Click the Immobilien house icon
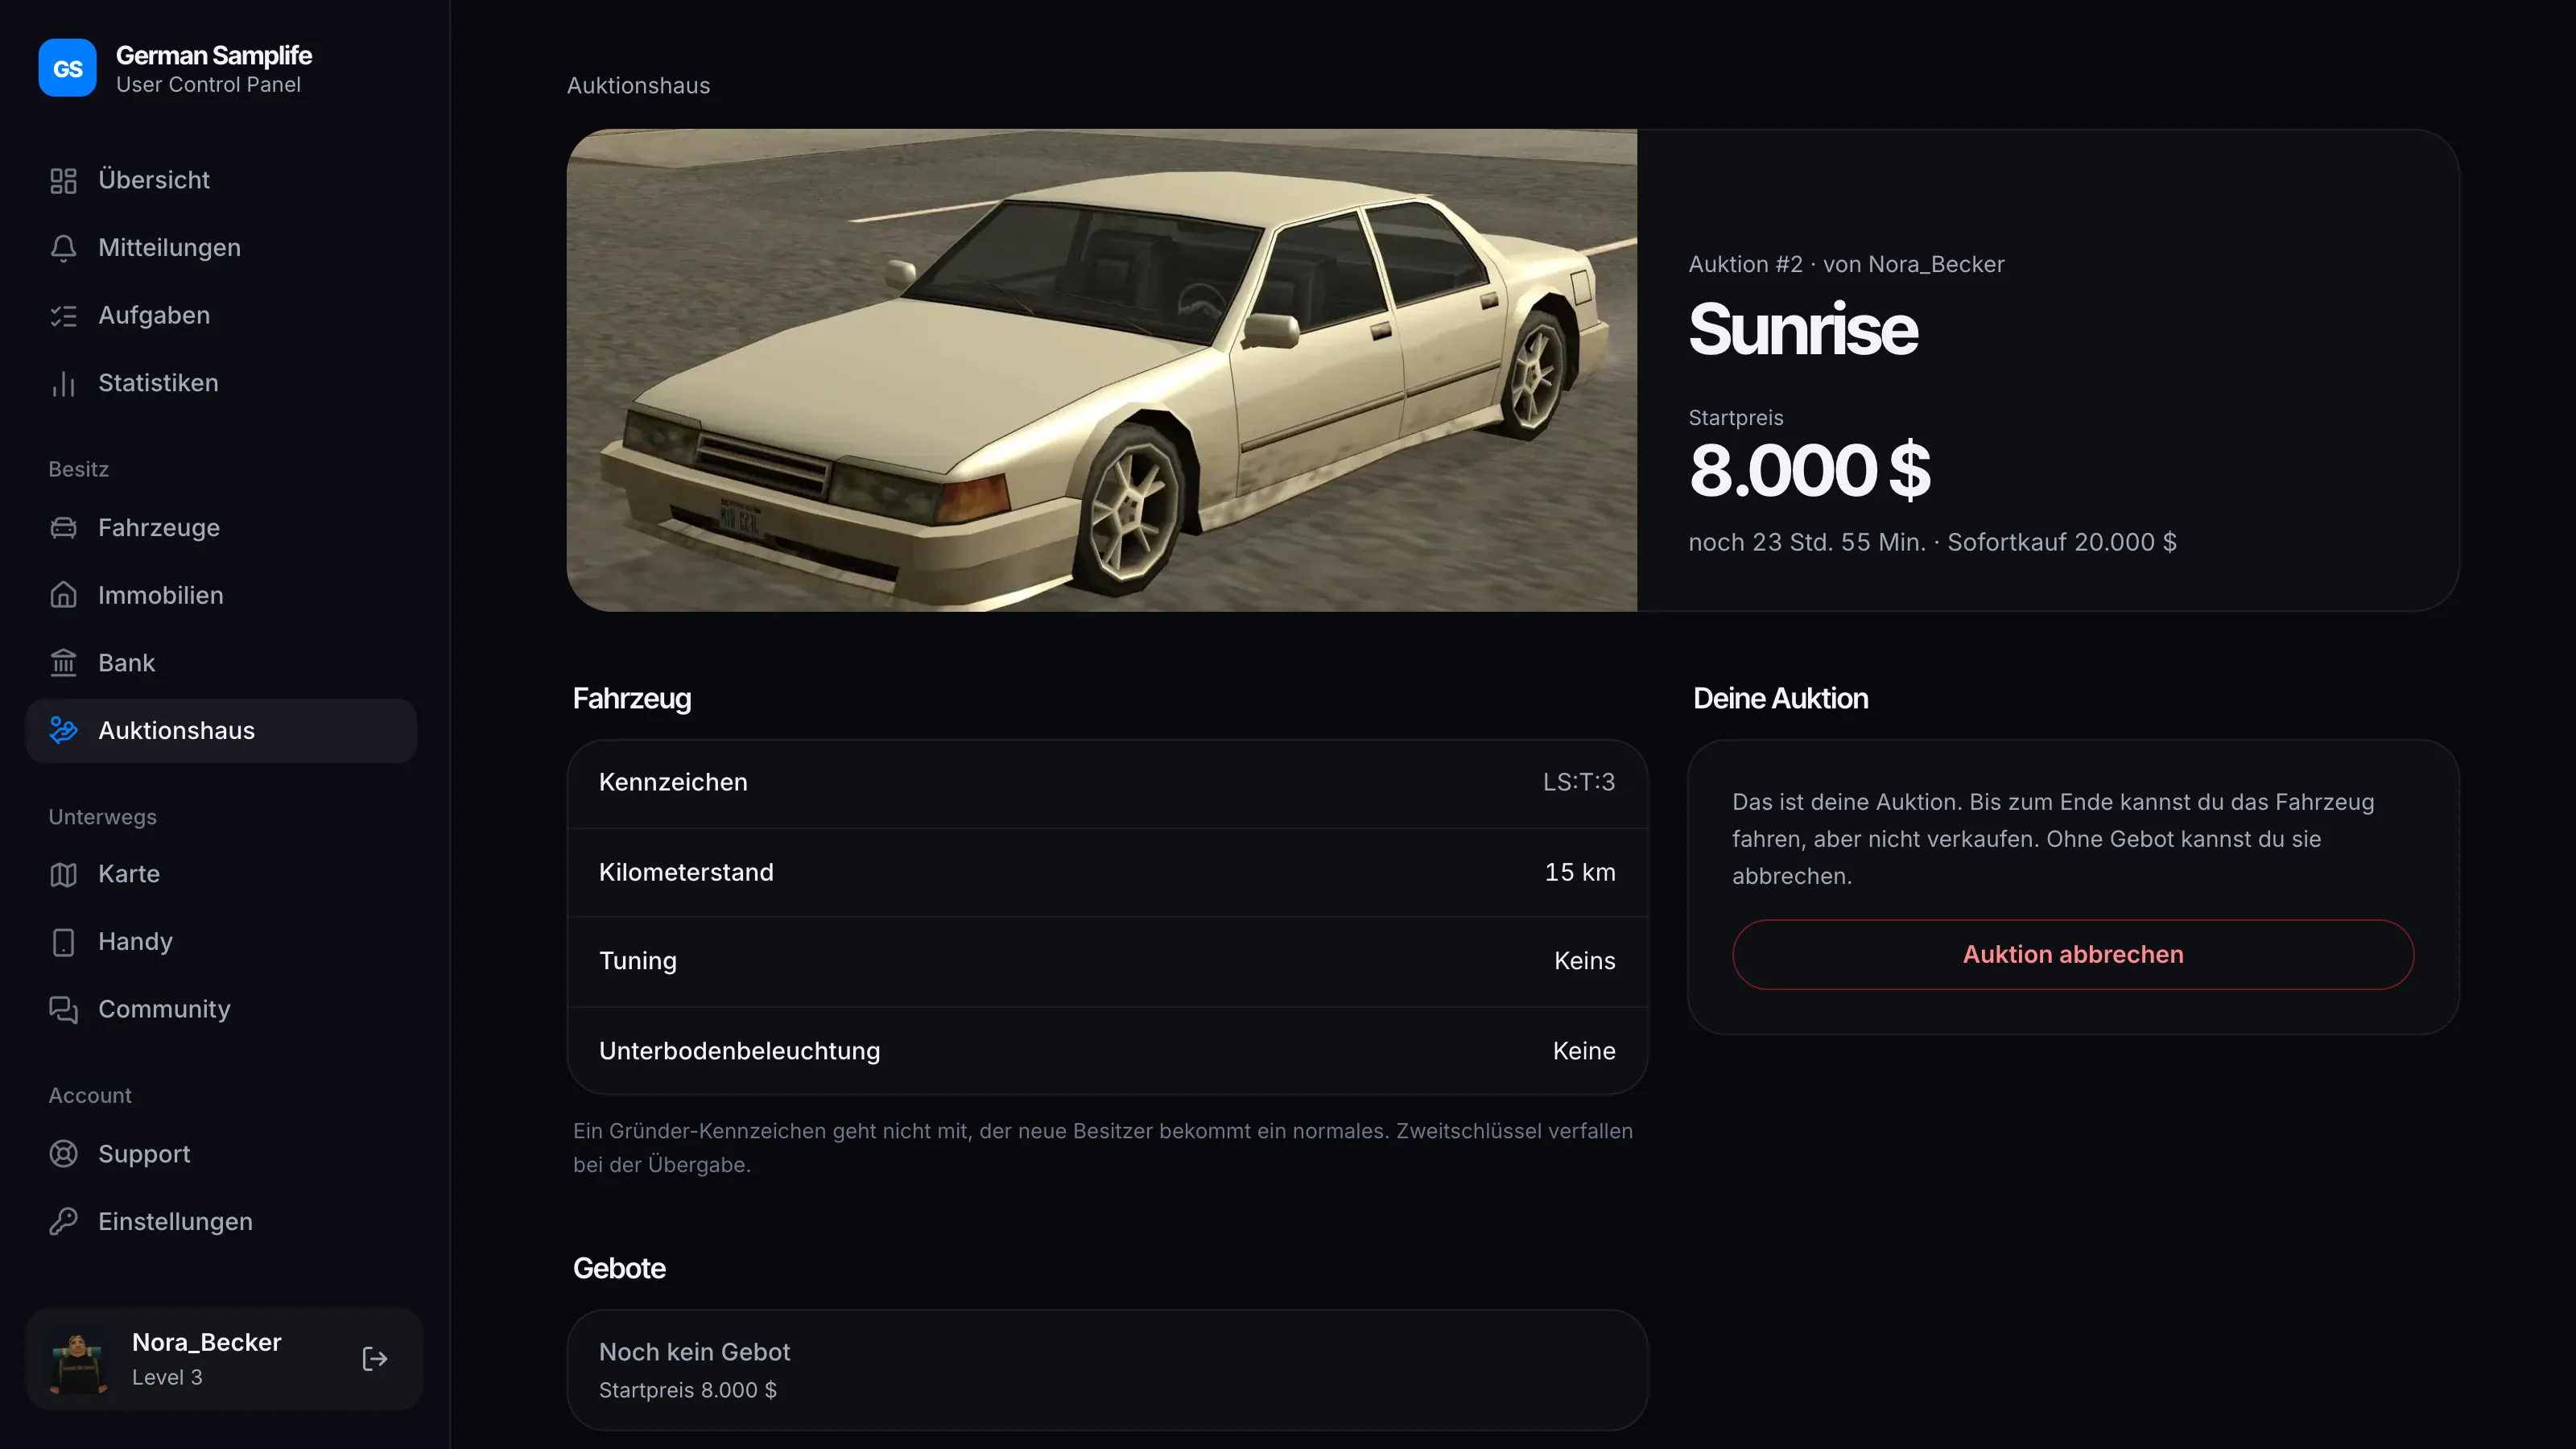 (63, 595)
